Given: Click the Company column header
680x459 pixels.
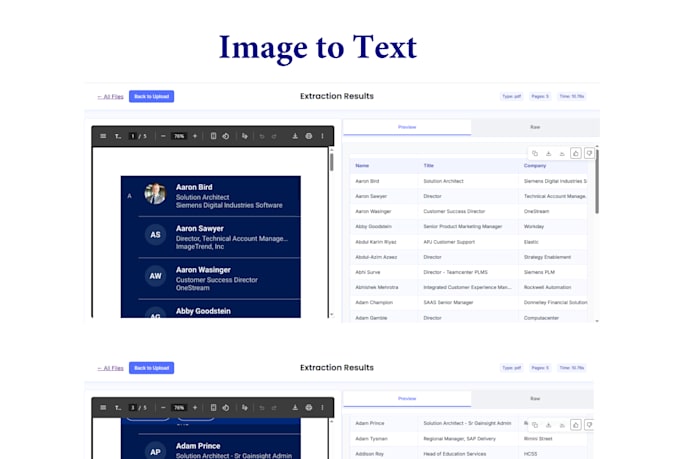Looking at the screenshot, I should tap(535, 166).
